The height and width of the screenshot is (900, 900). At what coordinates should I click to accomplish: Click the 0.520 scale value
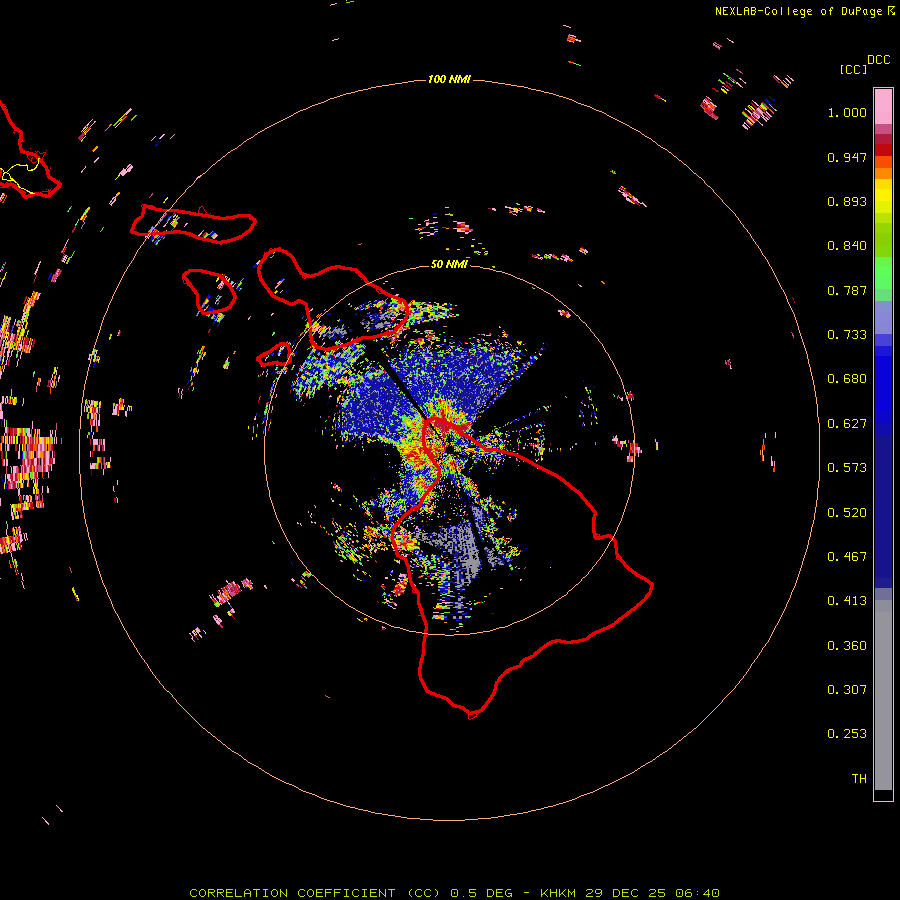pos(847,513)
